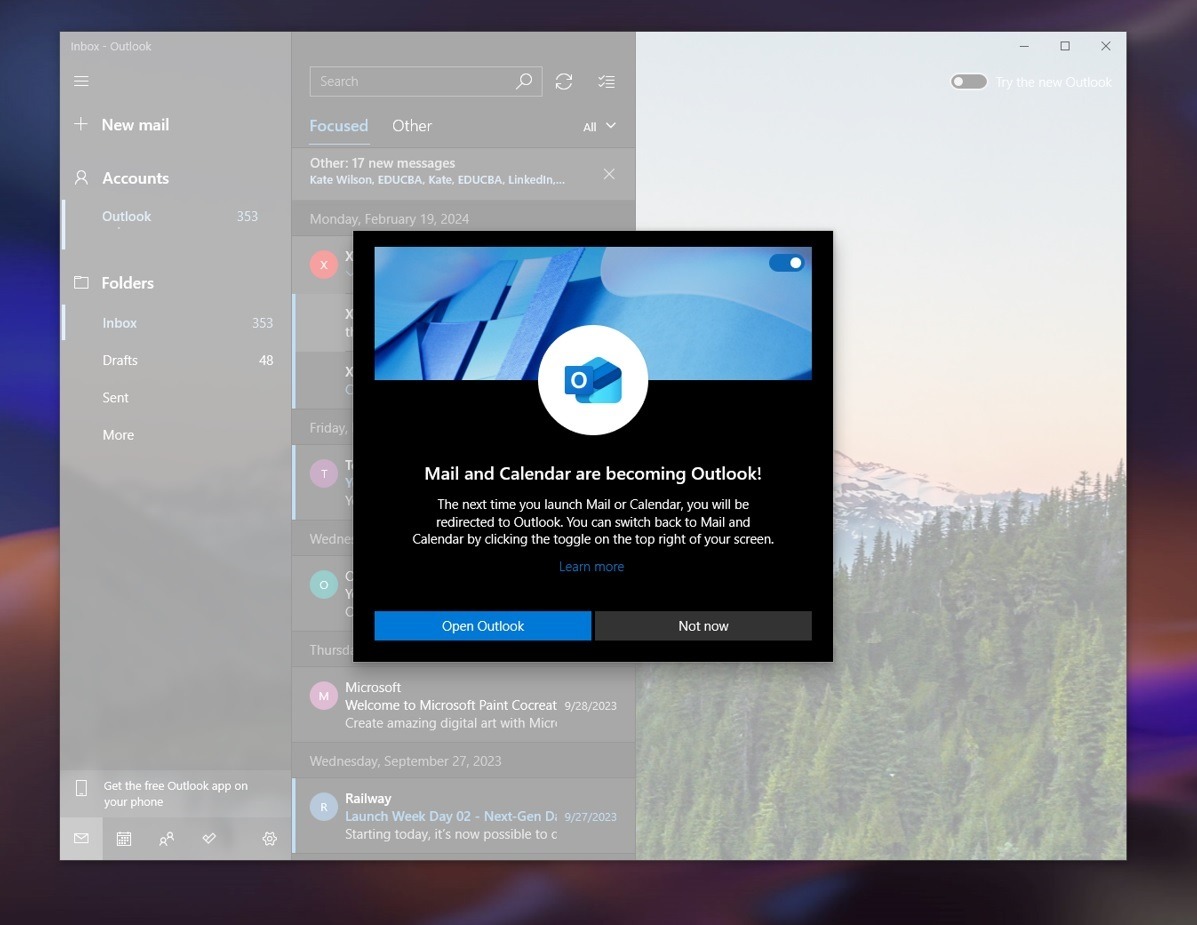
Task: Open the People icon in bottom navigation
Action: pos(166,838)
